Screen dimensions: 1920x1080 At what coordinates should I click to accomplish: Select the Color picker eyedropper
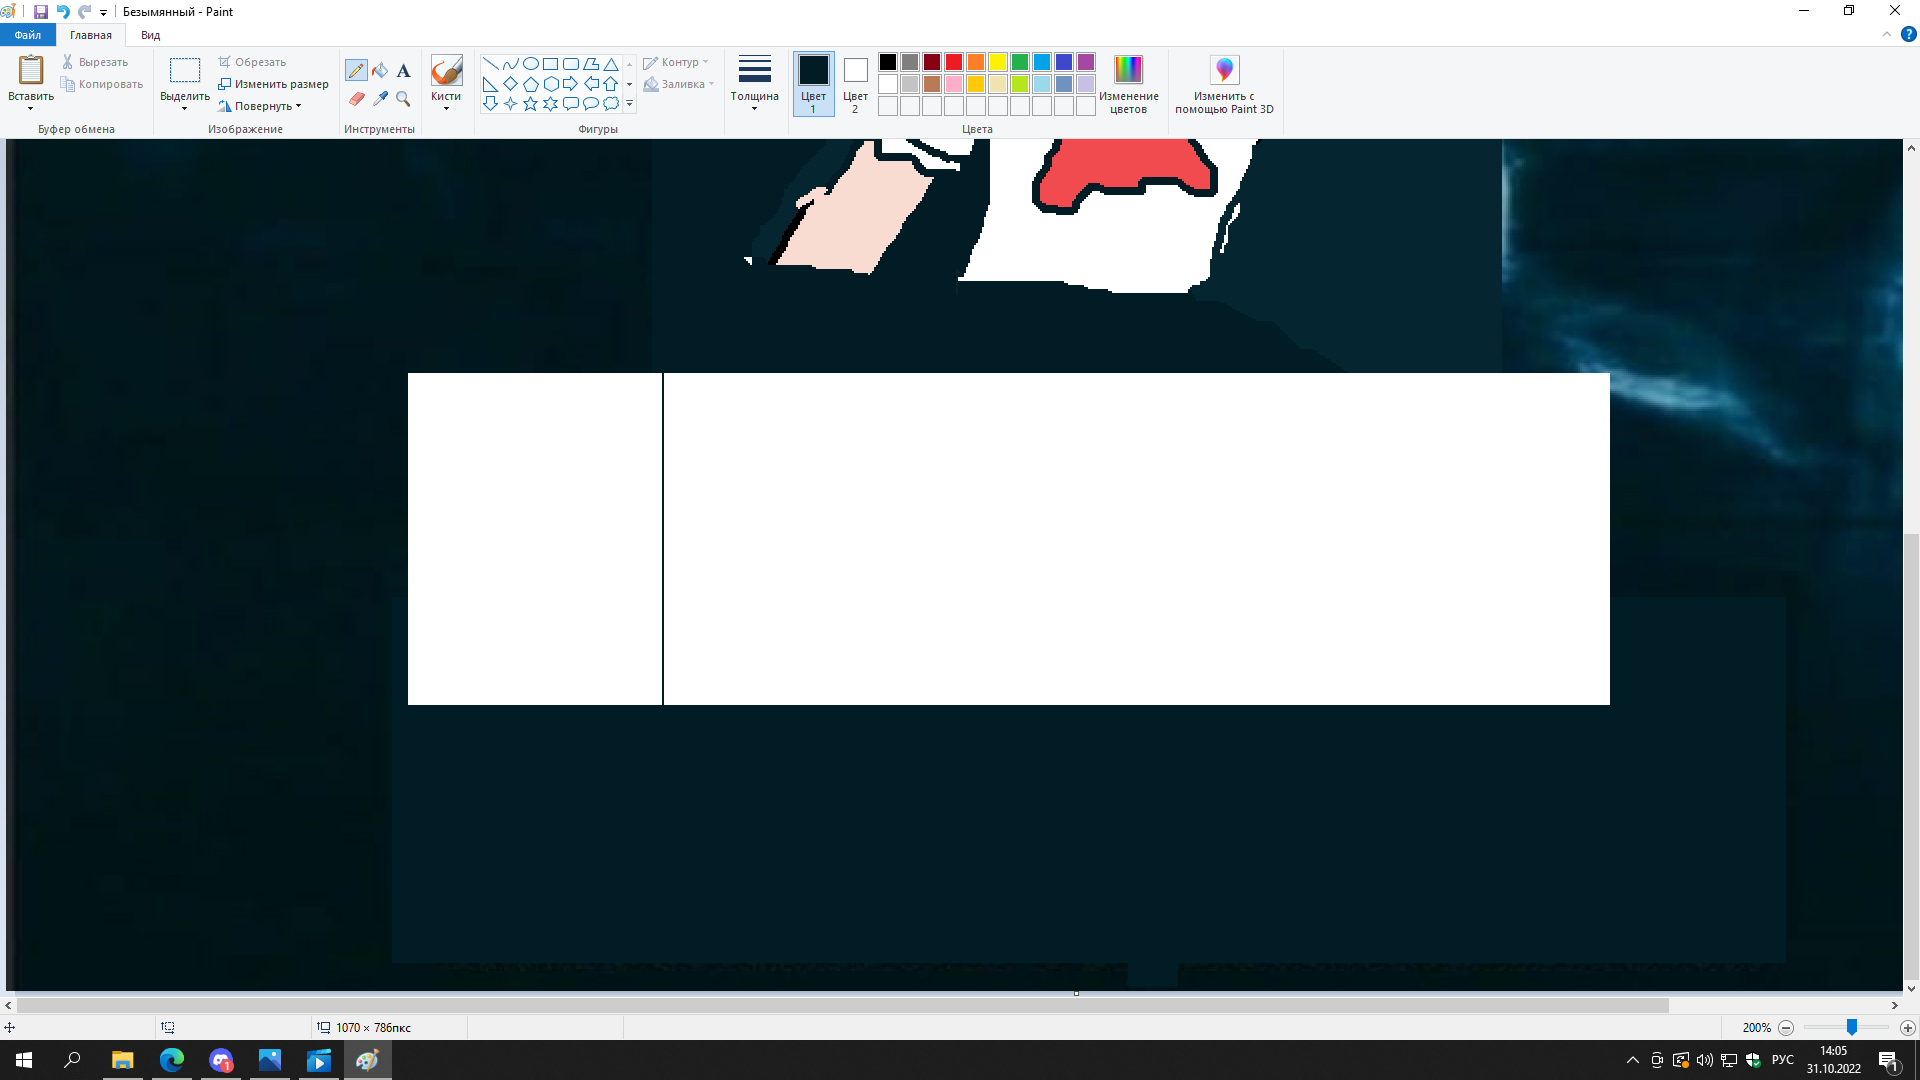tap(380, 99)
